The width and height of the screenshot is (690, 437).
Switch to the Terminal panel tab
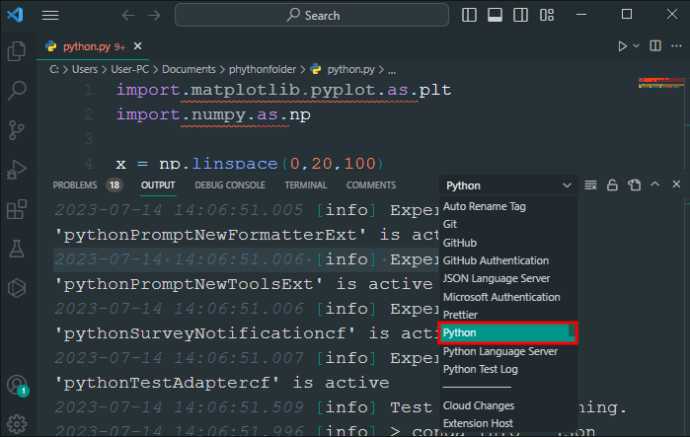[305, 185]
